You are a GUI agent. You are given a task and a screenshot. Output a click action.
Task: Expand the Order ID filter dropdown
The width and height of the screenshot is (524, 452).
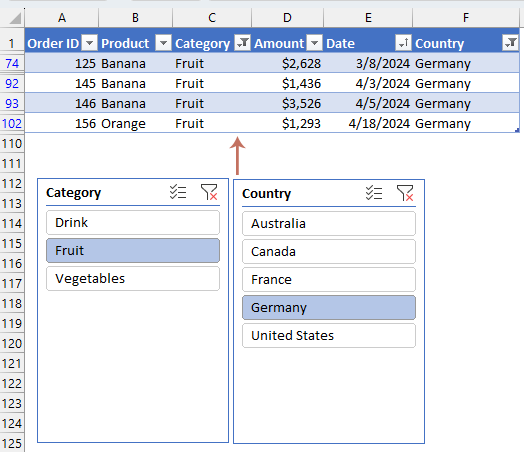click(89, 43)
